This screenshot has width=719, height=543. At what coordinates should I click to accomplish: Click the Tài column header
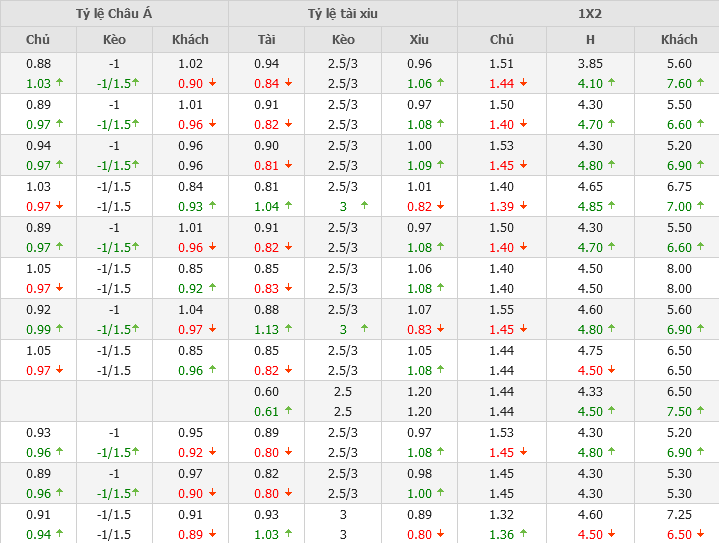[266, 39]
